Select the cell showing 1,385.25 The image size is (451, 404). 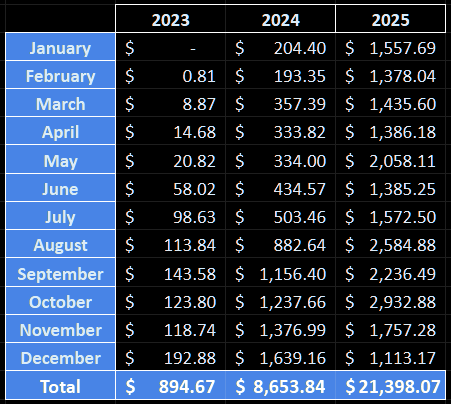(x=390, y=188)
